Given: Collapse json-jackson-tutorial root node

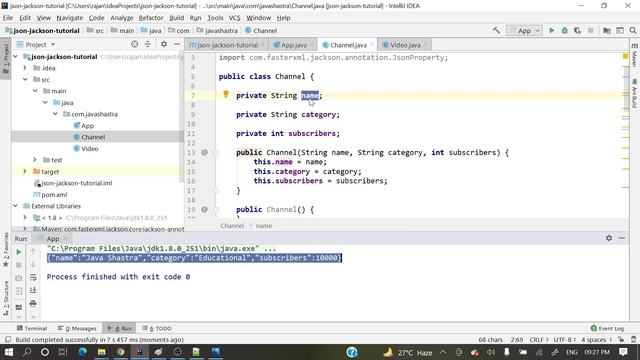Looking at the screenshot, I should (16, 56).
